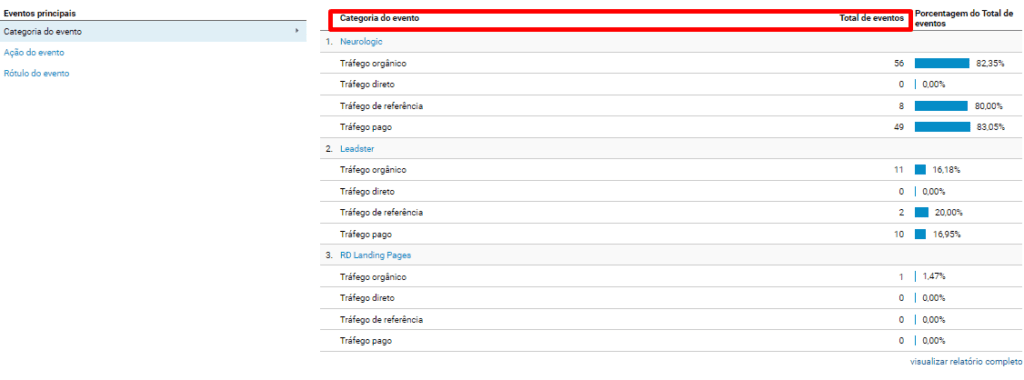
Task: Select Leadster Tráfego pago row
Action: pos(672,234)
